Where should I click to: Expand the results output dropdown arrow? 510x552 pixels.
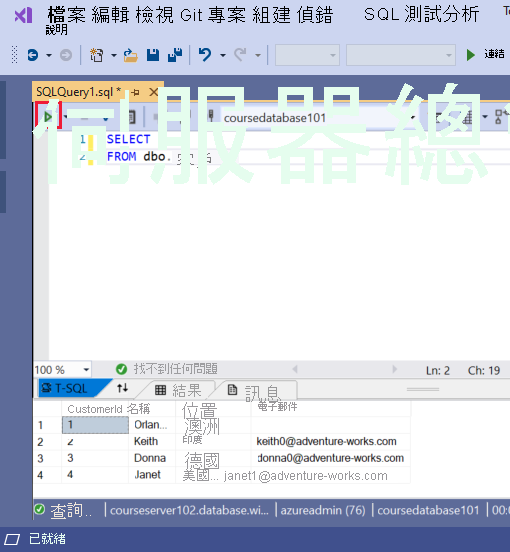(485, 117)
